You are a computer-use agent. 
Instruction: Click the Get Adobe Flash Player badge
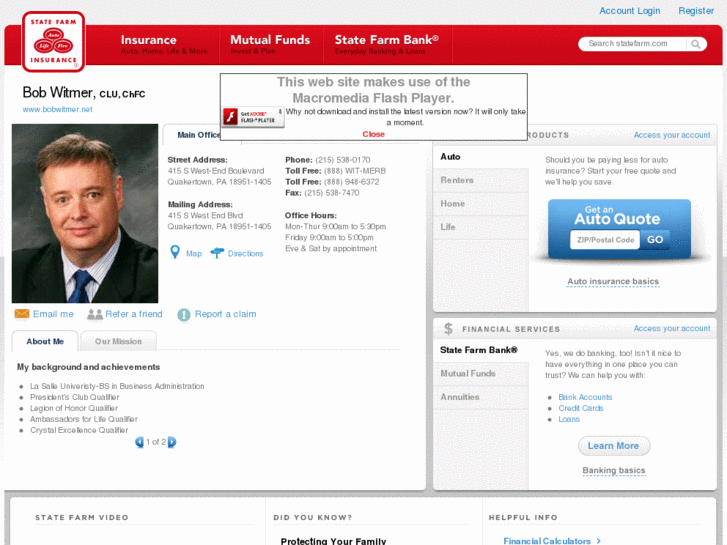coord(253,117)
